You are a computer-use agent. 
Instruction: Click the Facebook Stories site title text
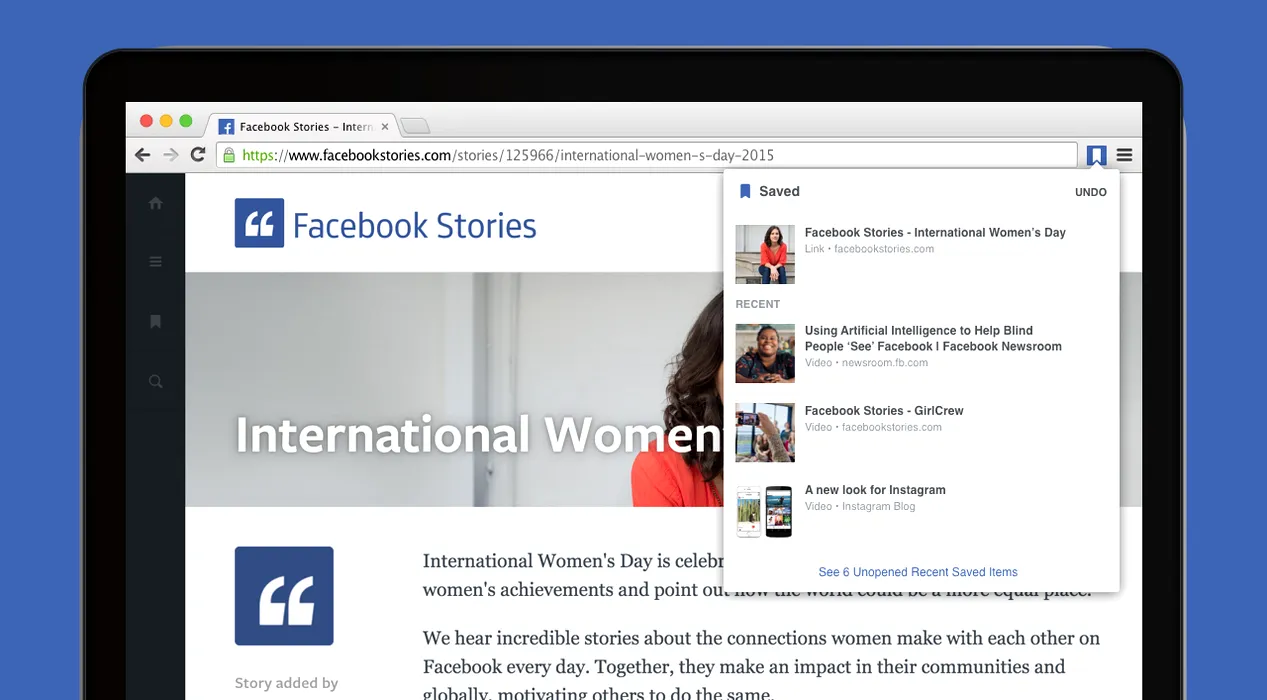[x=414, y=225]
